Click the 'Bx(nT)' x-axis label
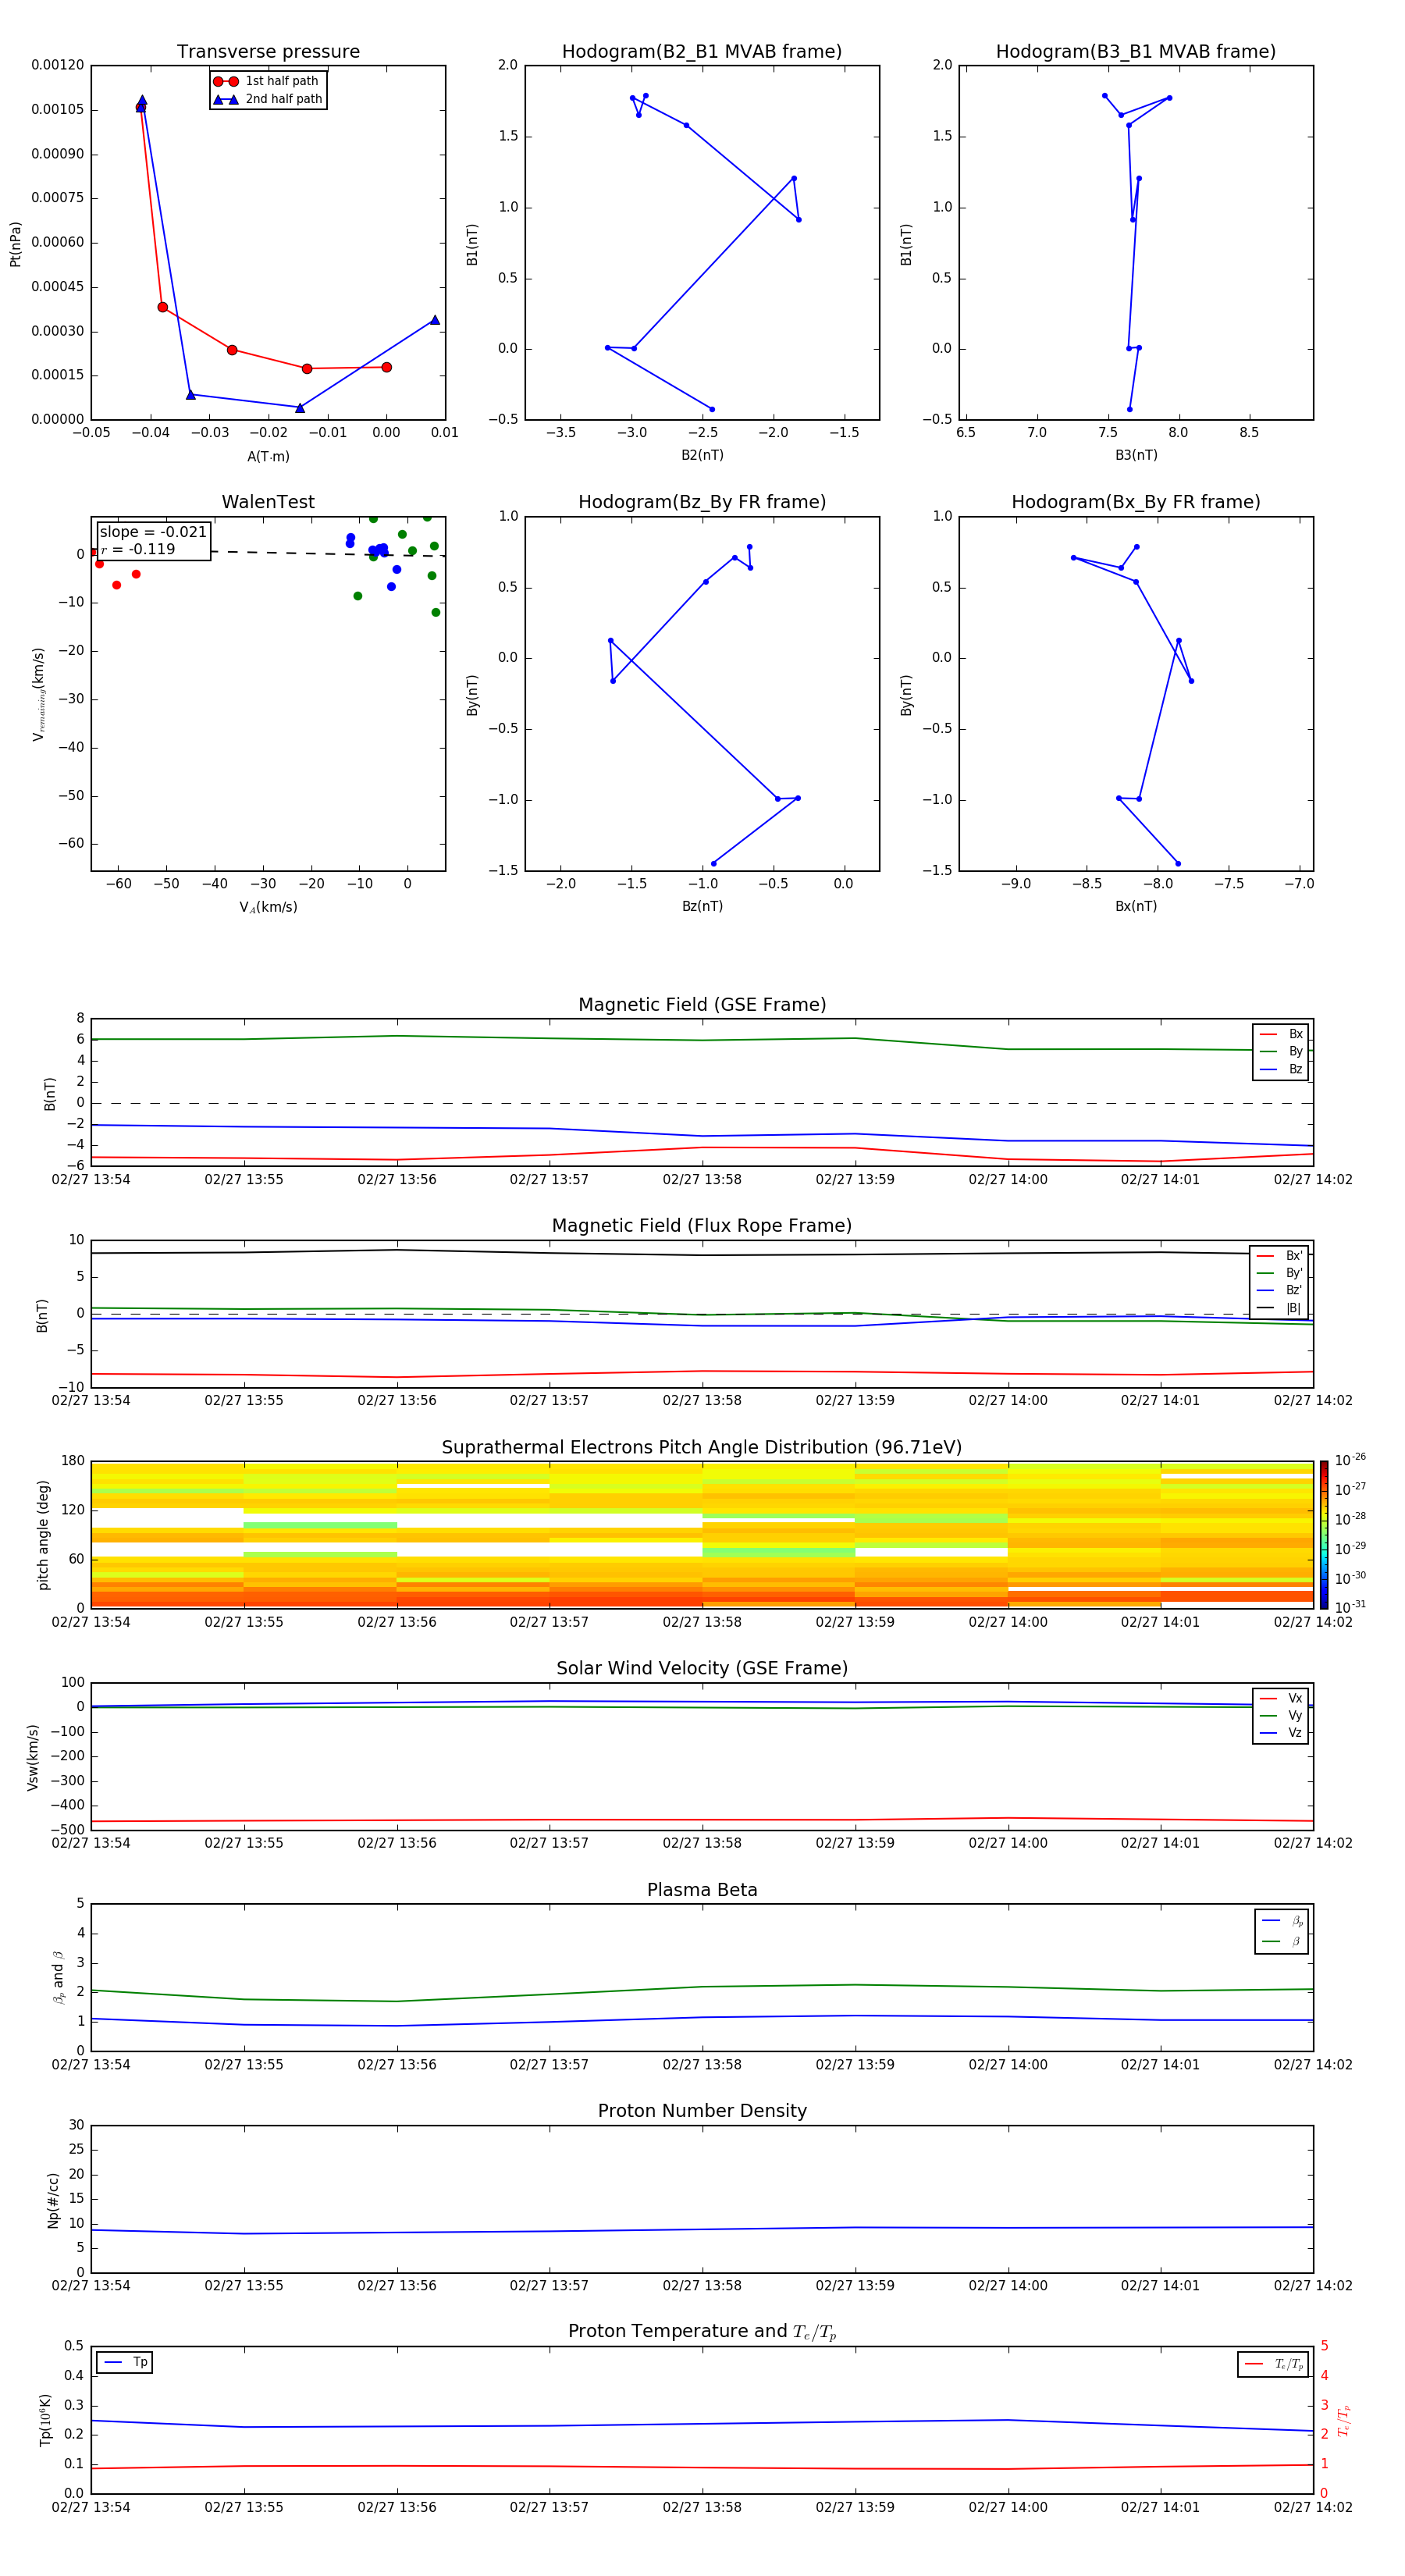This screenshot has height=2576, width=1405. 1136,906
